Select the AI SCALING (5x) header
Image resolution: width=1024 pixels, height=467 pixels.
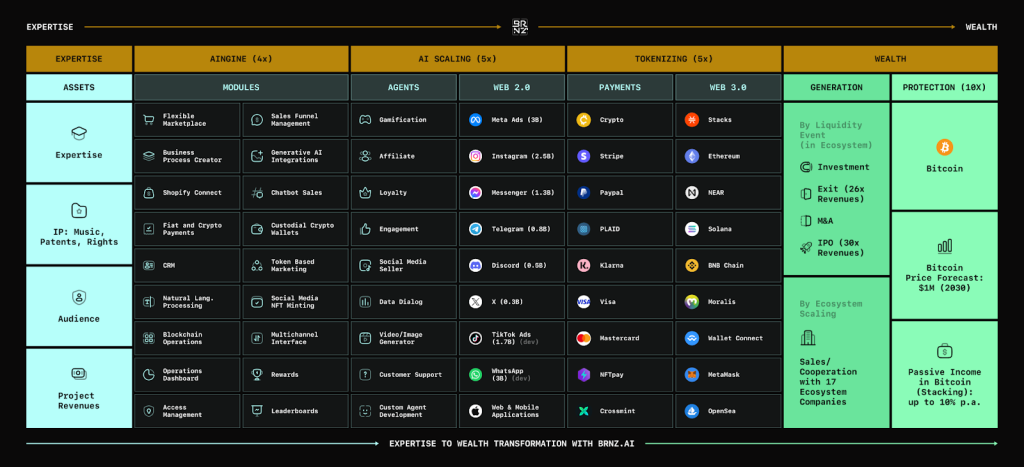tap(457, 59)
